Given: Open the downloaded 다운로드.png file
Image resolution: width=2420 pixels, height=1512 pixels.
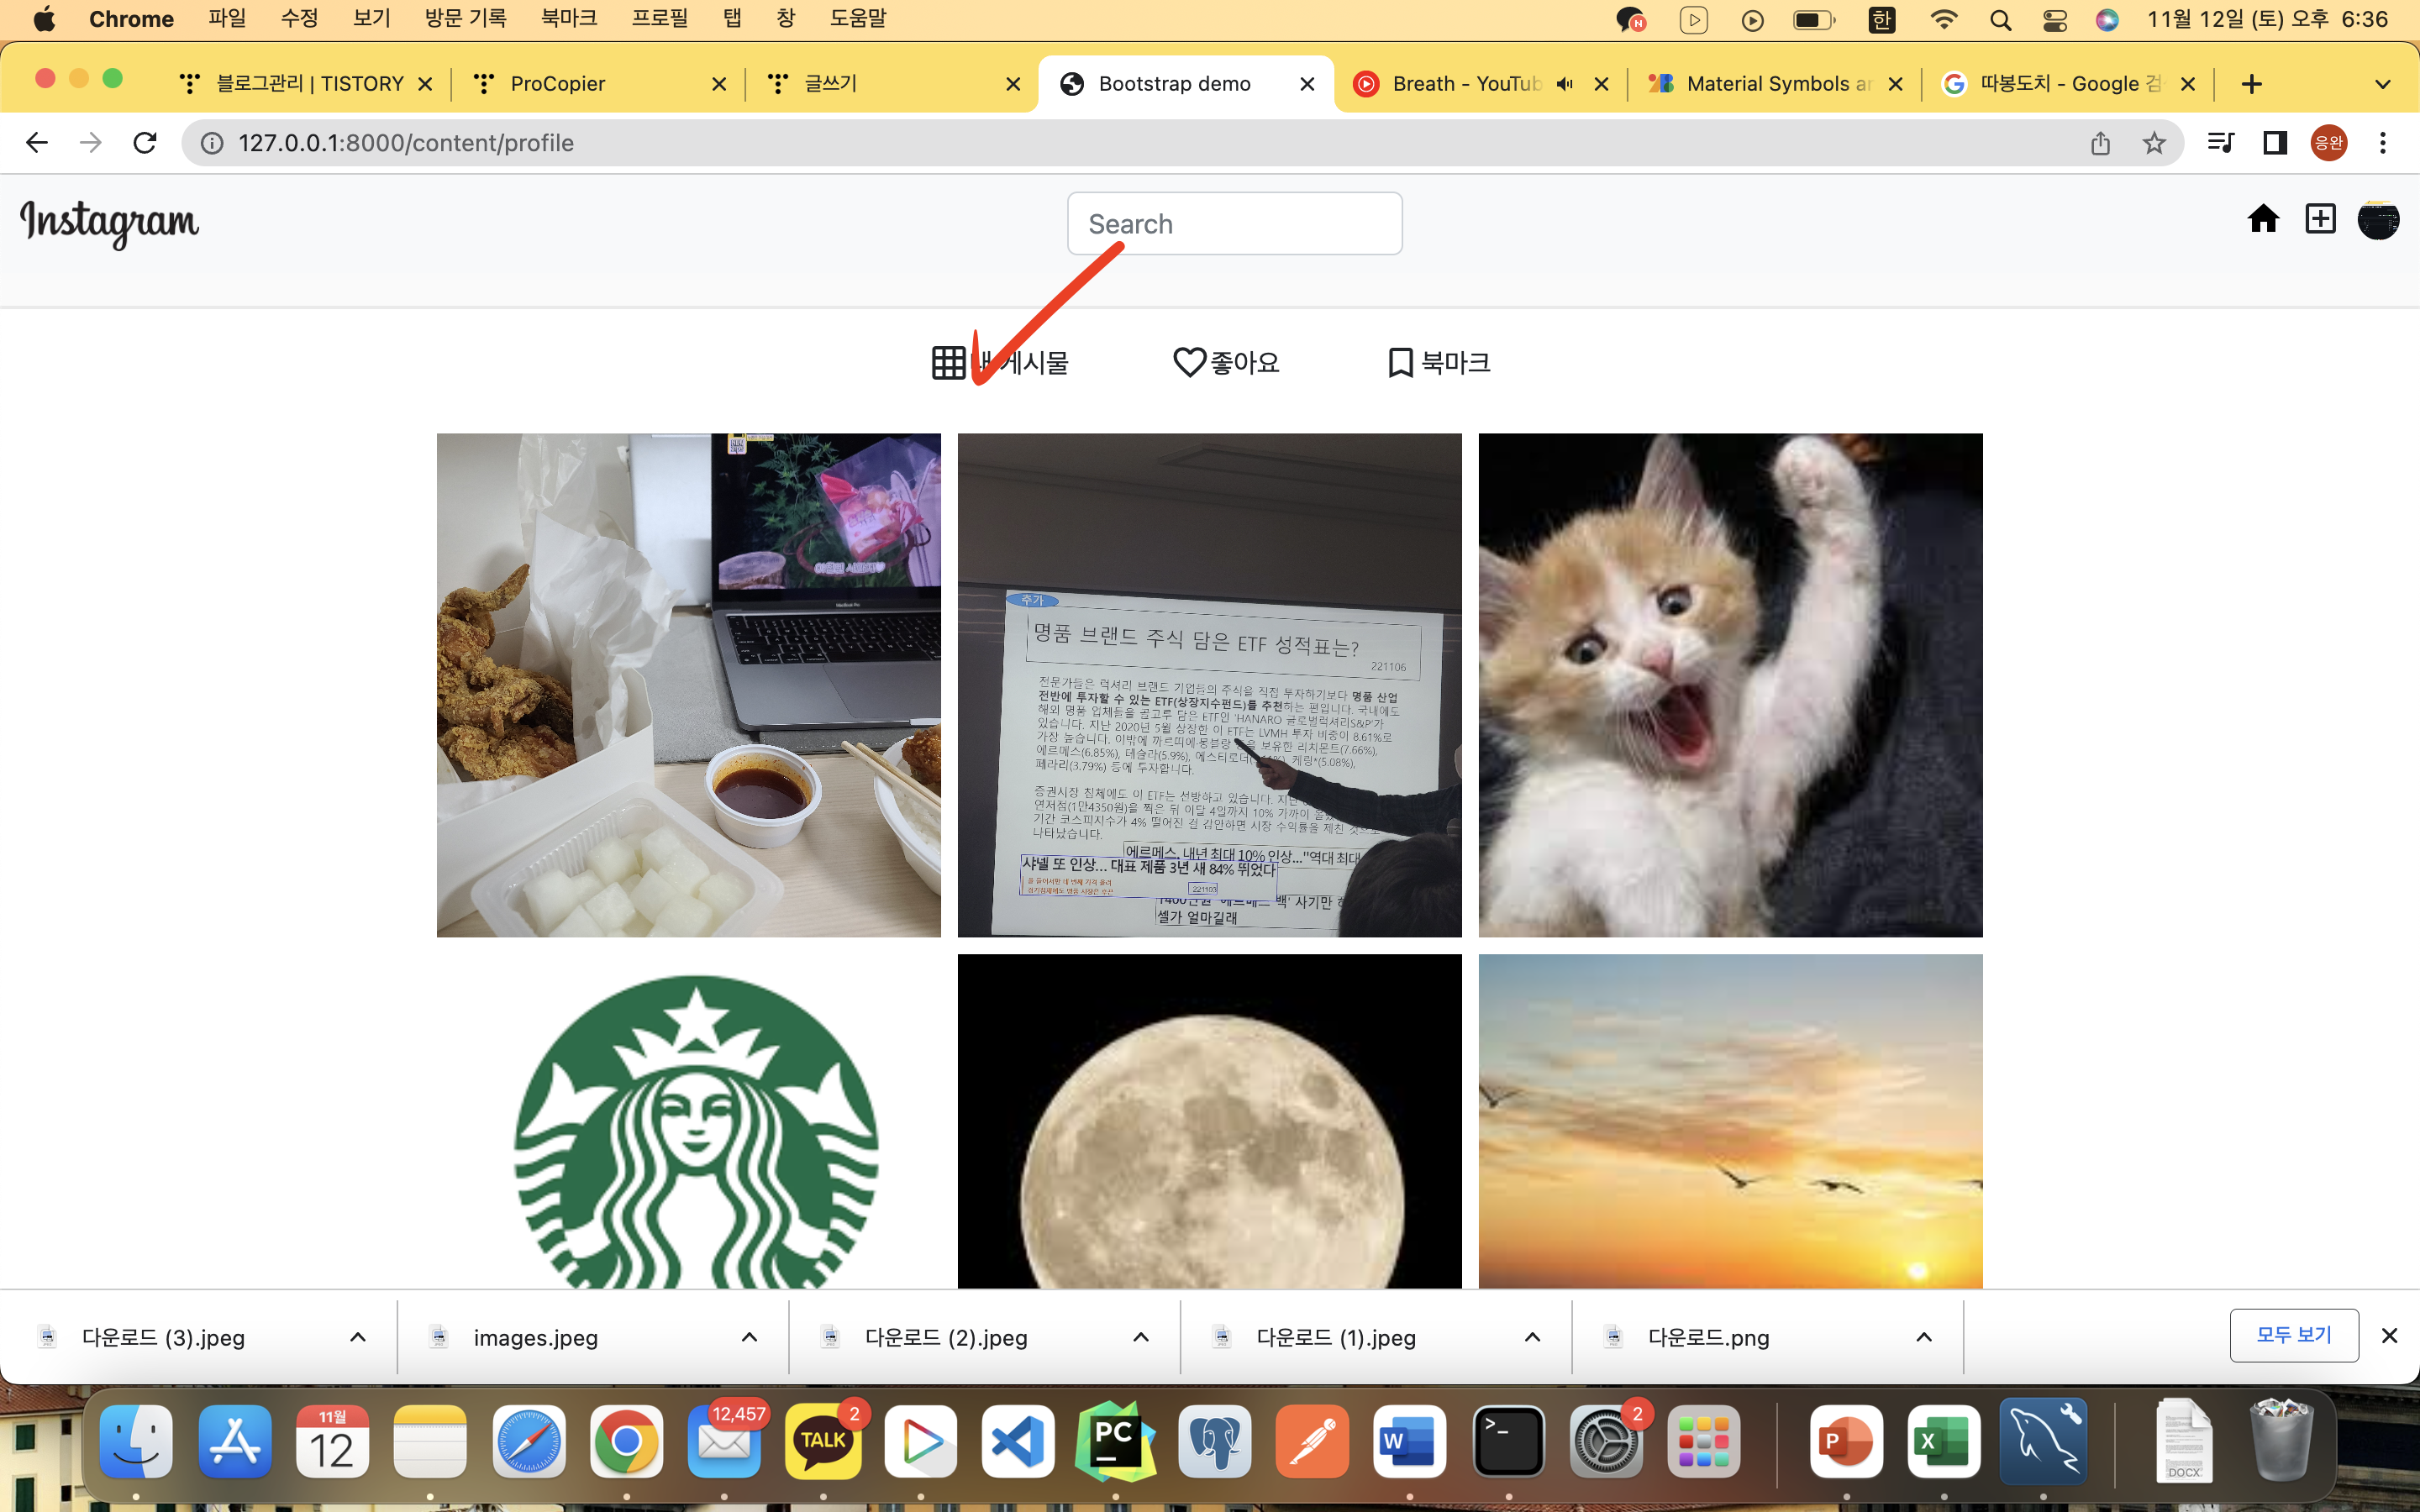Looking at the screenshot, I should pos(1708,1337).
